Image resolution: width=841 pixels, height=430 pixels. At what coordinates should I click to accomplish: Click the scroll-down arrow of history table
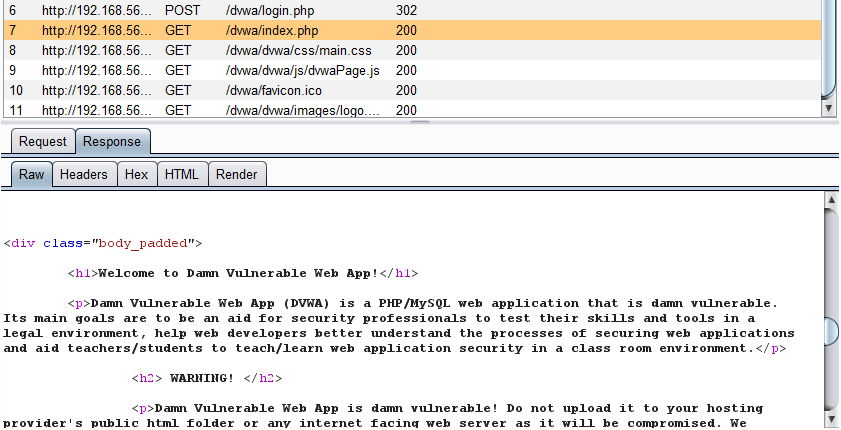click(x=829, y=108)
